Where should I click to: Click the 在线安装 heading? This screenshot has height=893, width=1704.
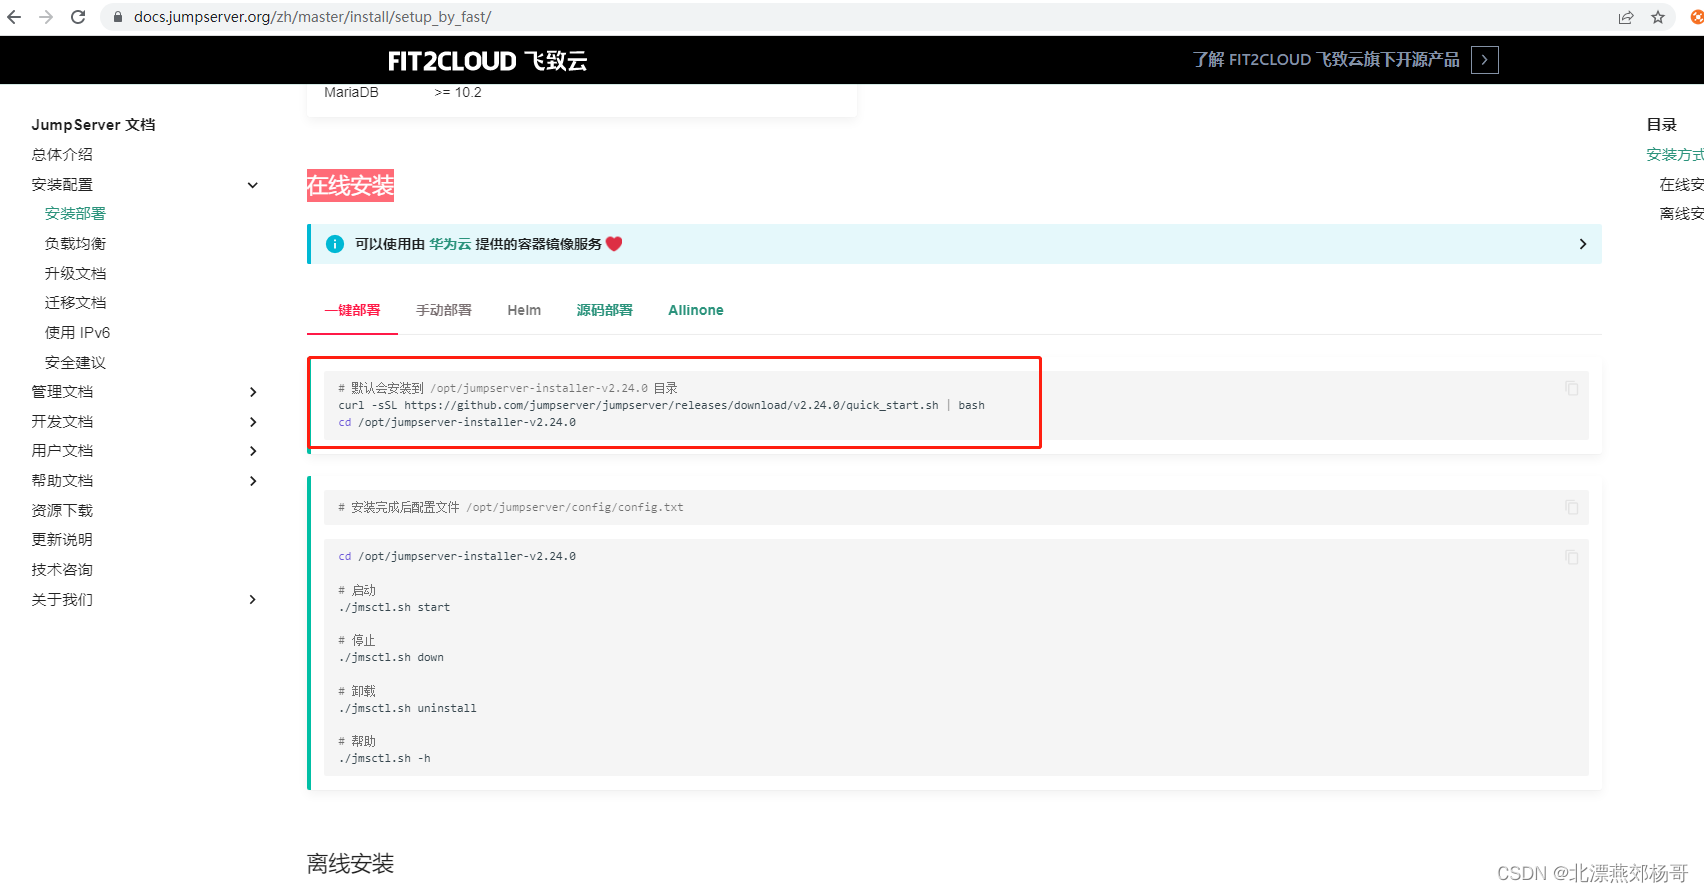pos(350,186)
